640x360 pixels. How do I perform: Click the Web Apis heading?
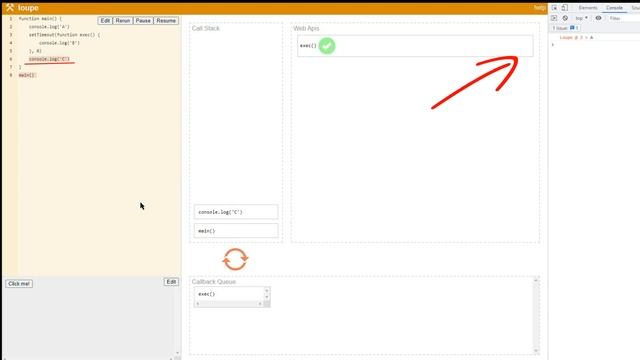point(307,28)
